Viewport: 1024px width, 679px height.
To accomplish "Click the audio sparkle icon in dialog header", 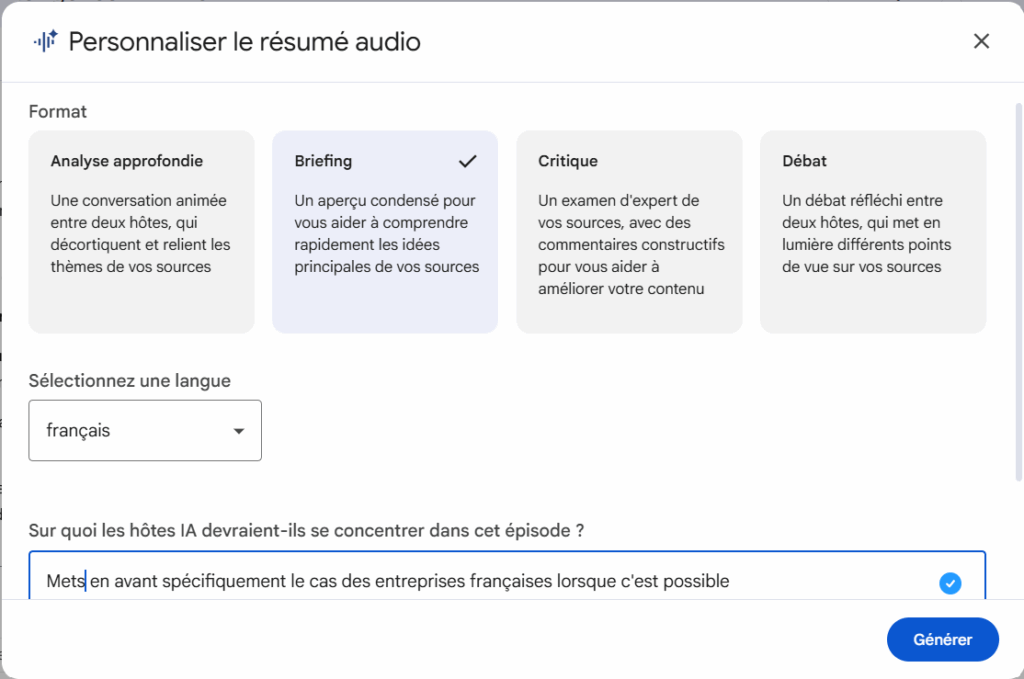I will (x=45, y=41).
